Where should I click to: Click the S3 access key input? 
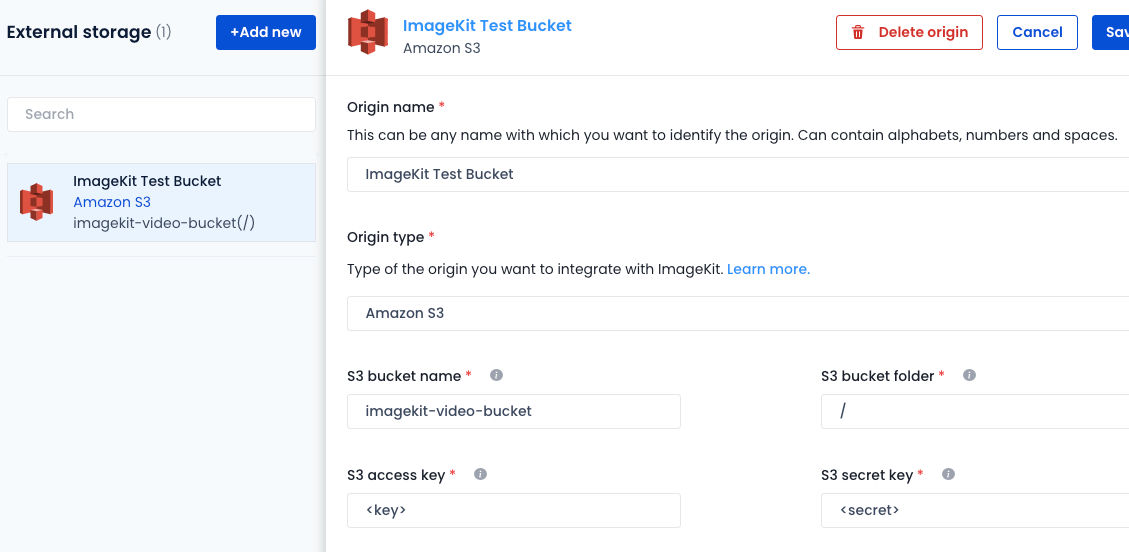point(513,510)
